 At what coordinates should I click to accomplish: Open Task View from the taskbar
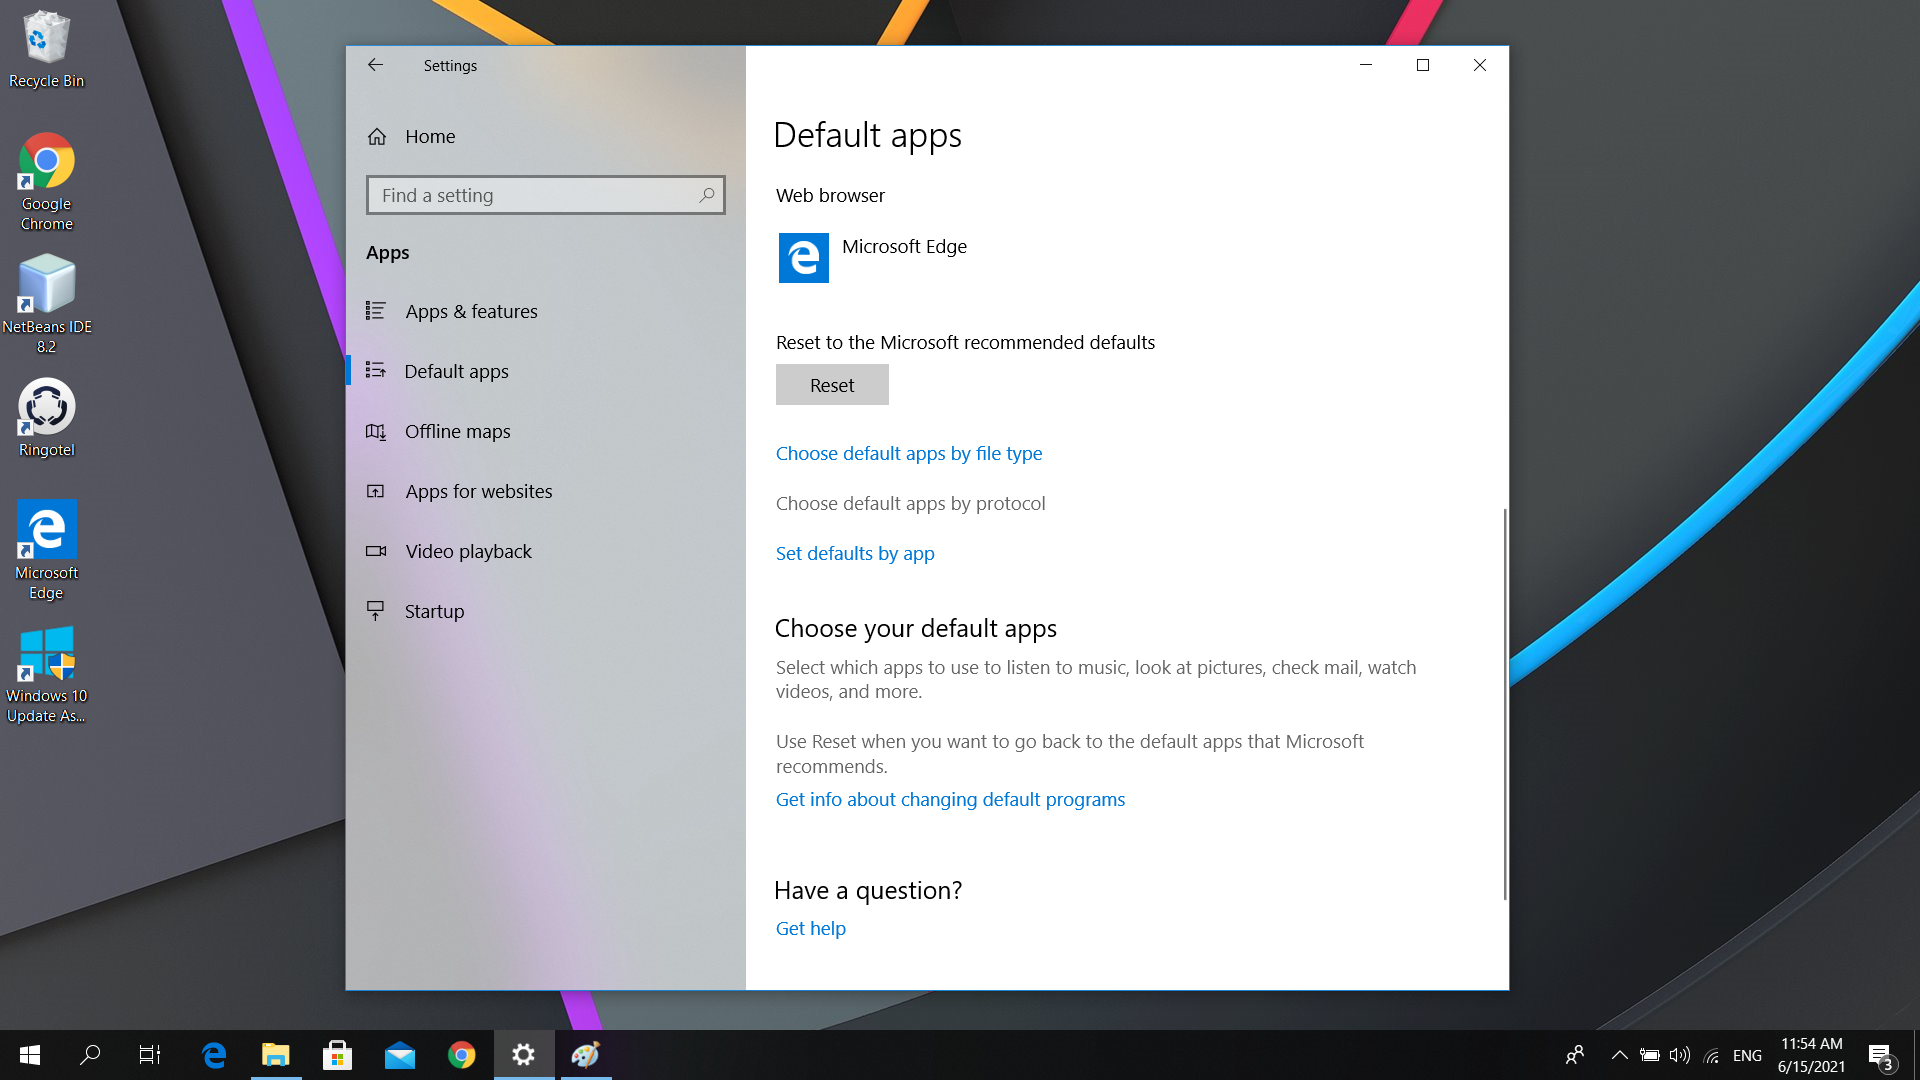pos(150,1055)
